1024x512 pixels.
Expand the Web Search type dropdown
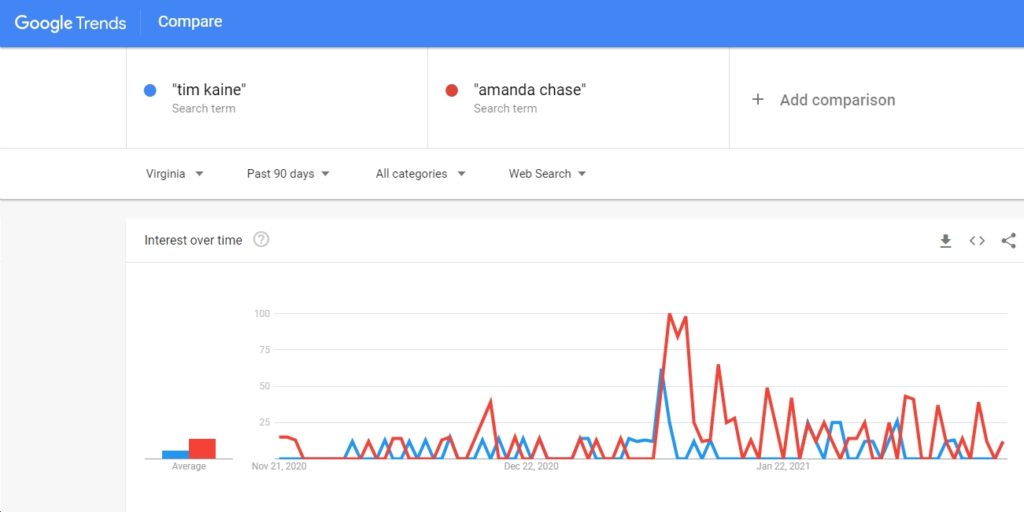click(x=547, y=174)
